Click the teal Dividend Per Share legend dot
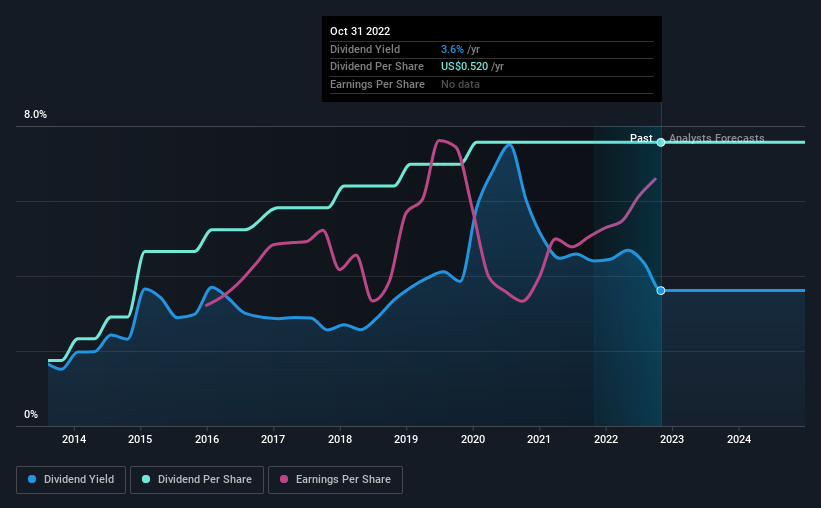 pos(146,479)
